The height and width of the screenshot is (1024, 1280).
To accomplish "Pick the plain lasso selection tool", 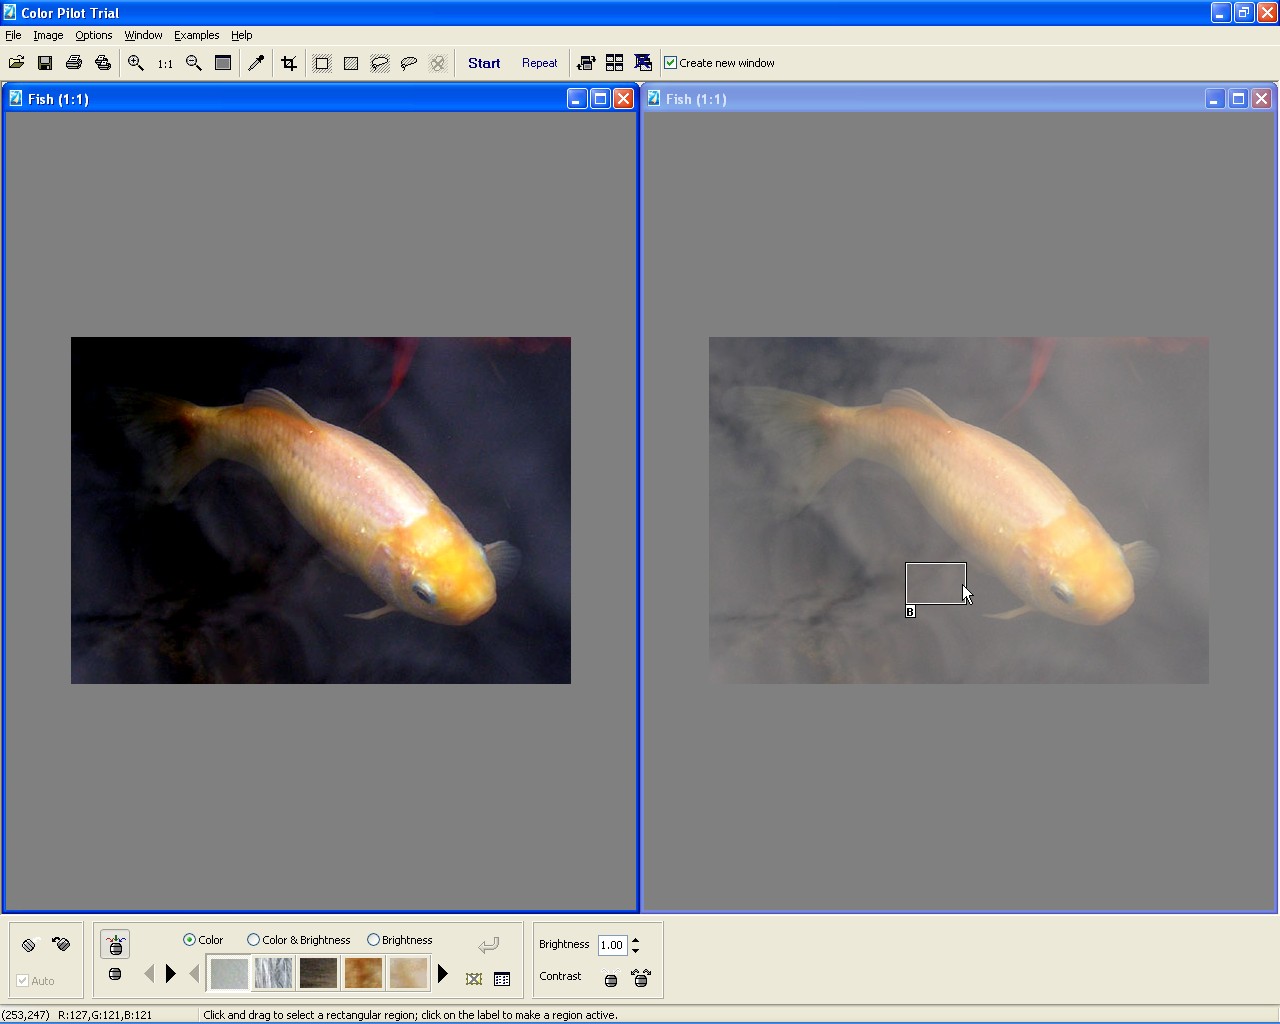I will pos(409,63).
